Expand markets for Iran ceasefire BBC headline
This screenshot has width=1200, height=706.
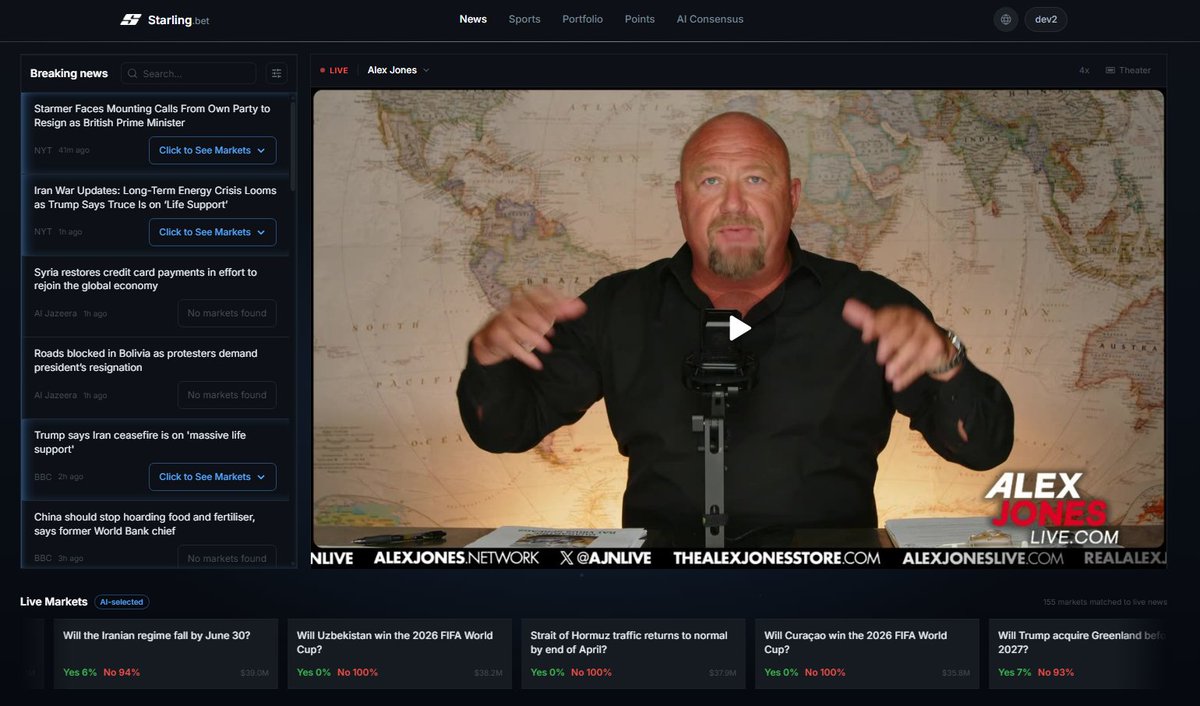click(x=212, y=477)
